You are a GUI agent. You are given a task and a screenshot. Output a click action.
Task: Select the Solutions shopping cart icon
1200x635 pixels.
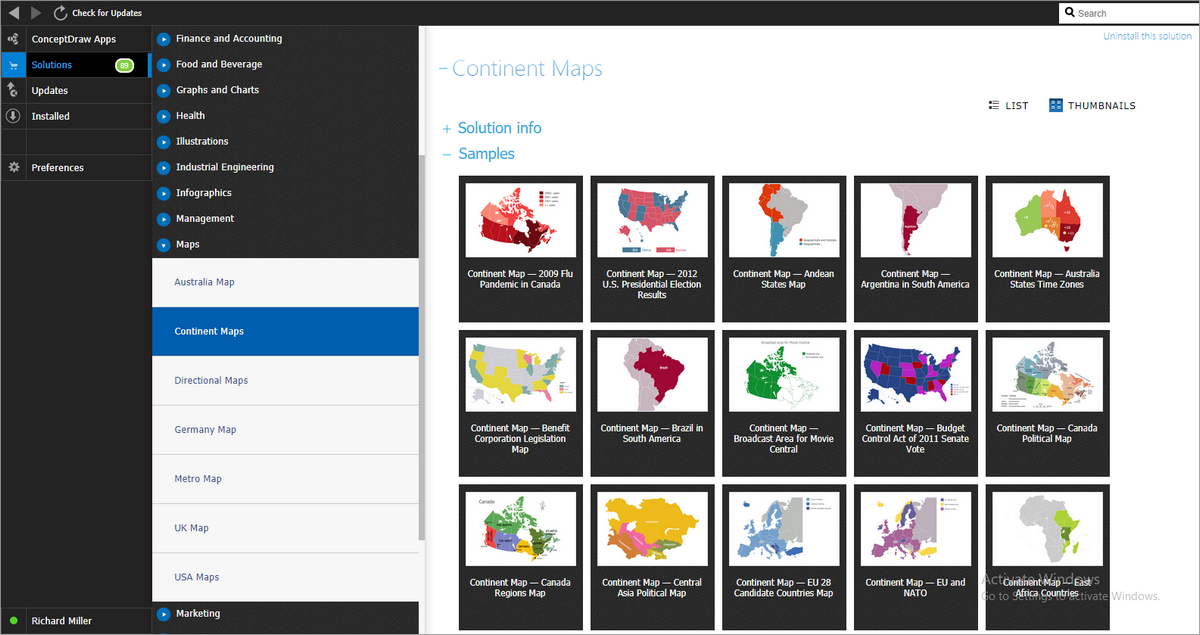(x=13, y=63)
